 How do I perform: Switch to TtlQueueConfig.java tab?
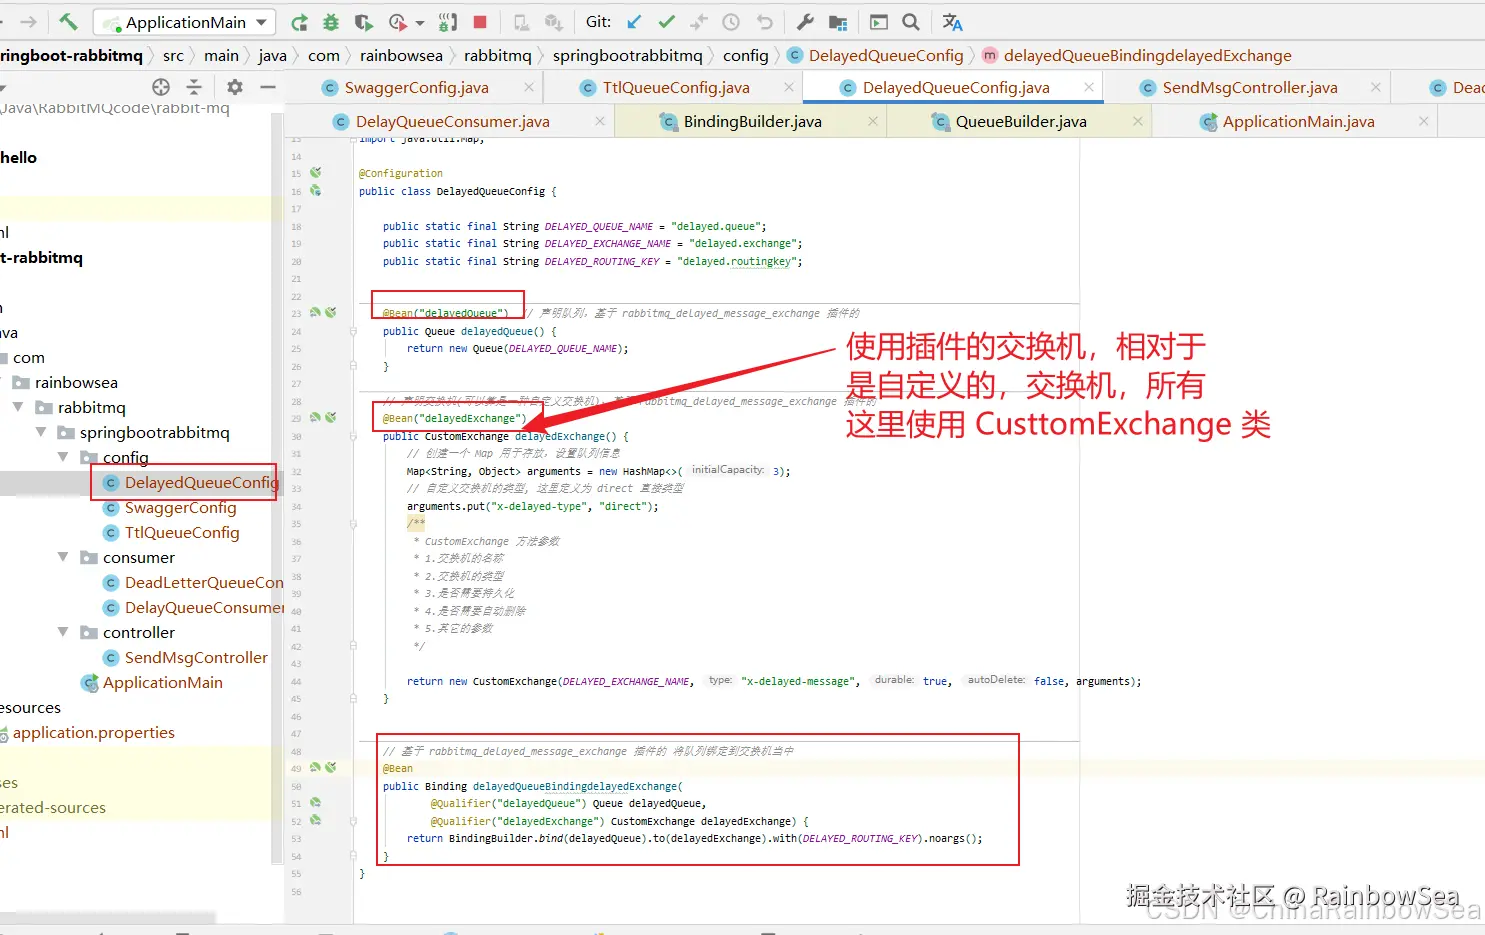click(x=676, y=88)
